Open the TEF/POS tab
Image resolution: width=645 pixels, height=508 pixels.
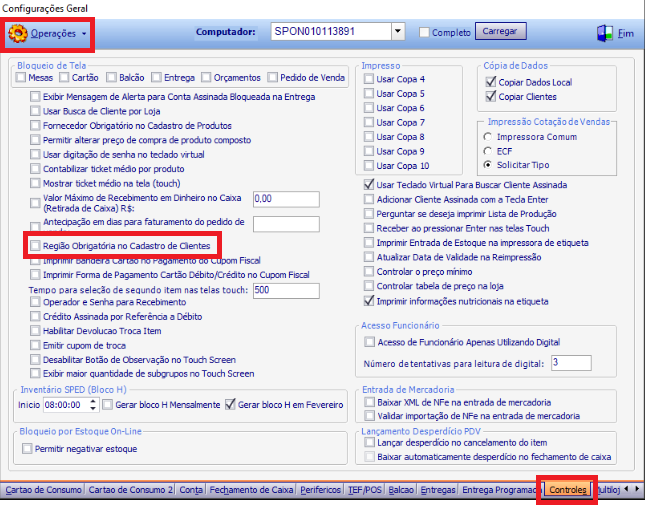tap(365, 489)
